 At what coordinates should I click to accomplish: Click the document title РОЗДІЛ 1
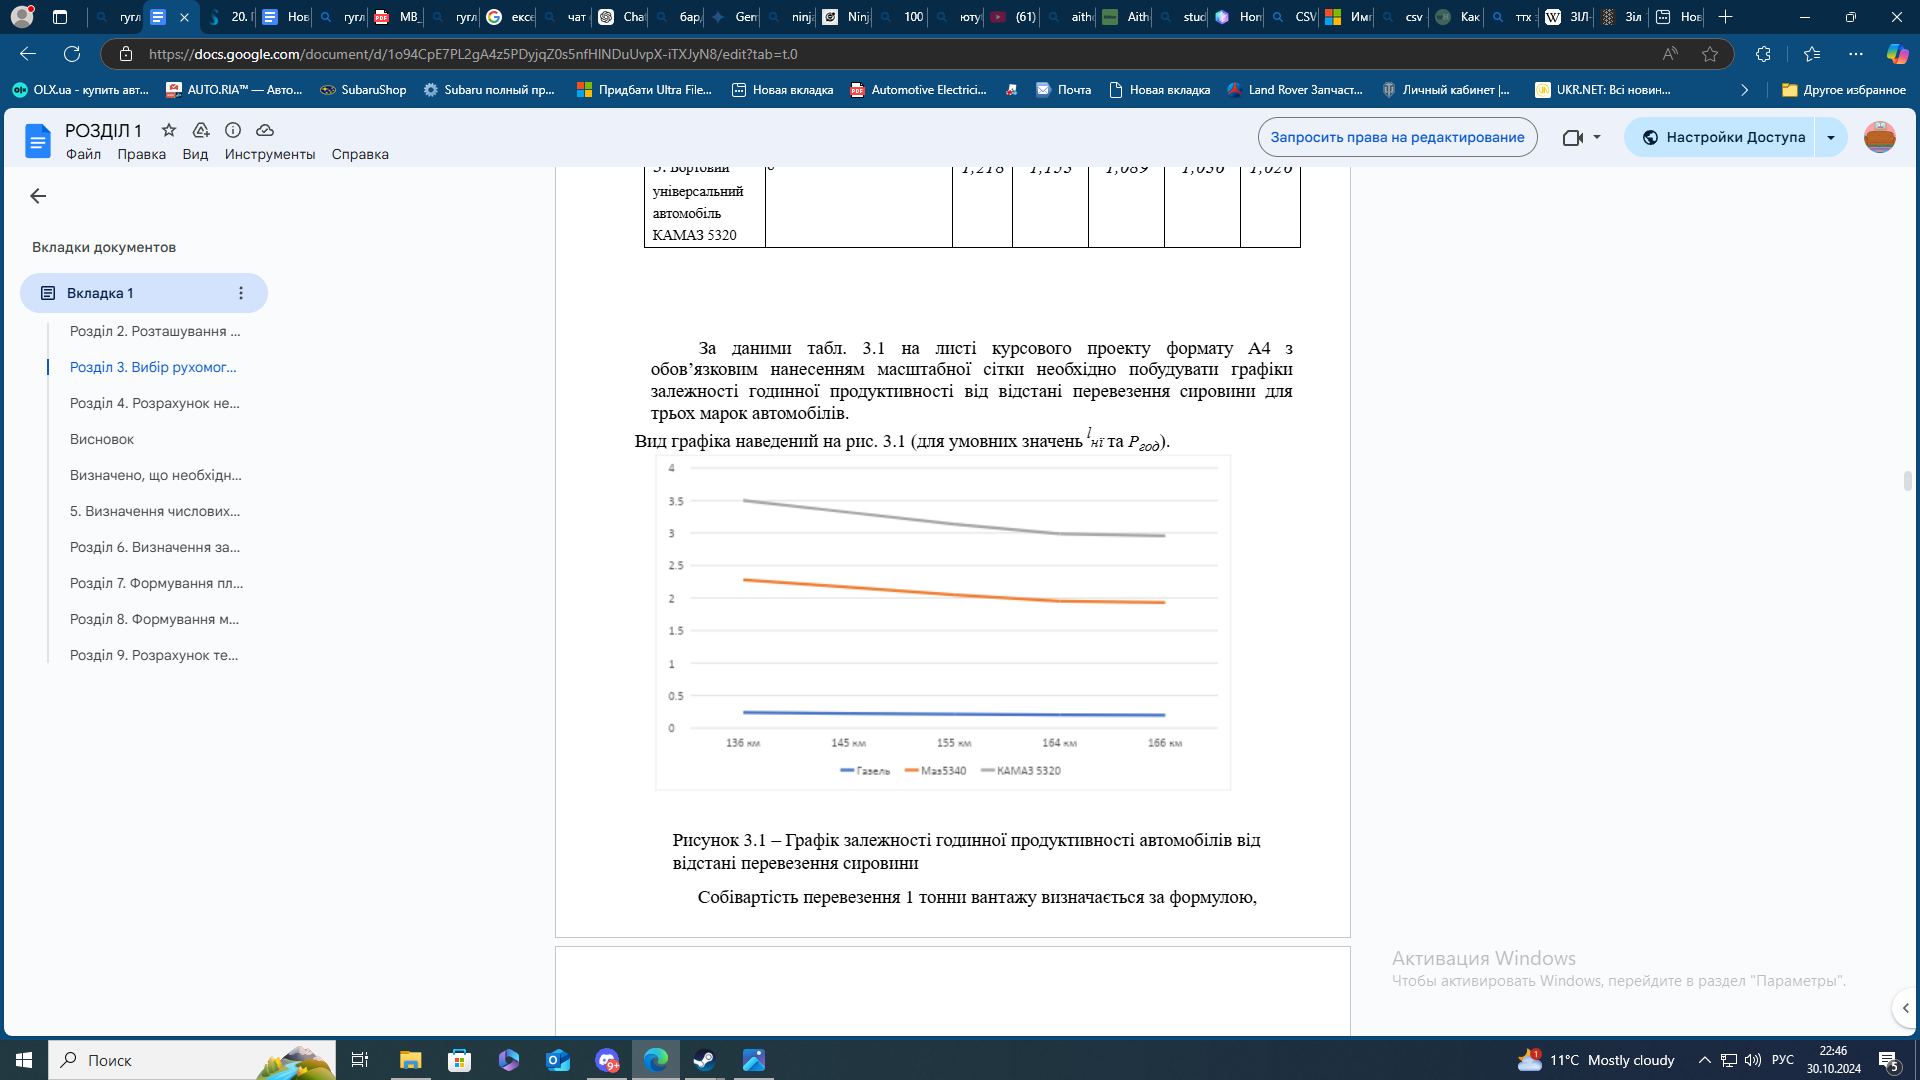tap(103, 130)
